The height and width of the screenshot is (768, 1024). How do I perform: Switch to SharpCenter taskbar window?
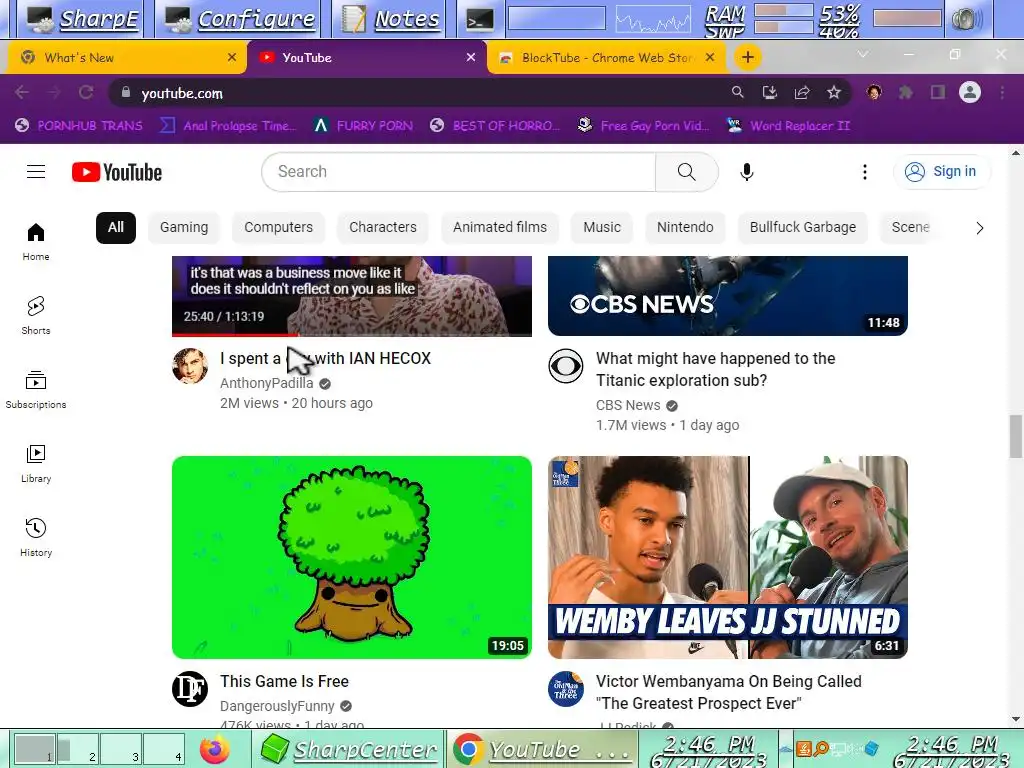(x=349, y=749)
